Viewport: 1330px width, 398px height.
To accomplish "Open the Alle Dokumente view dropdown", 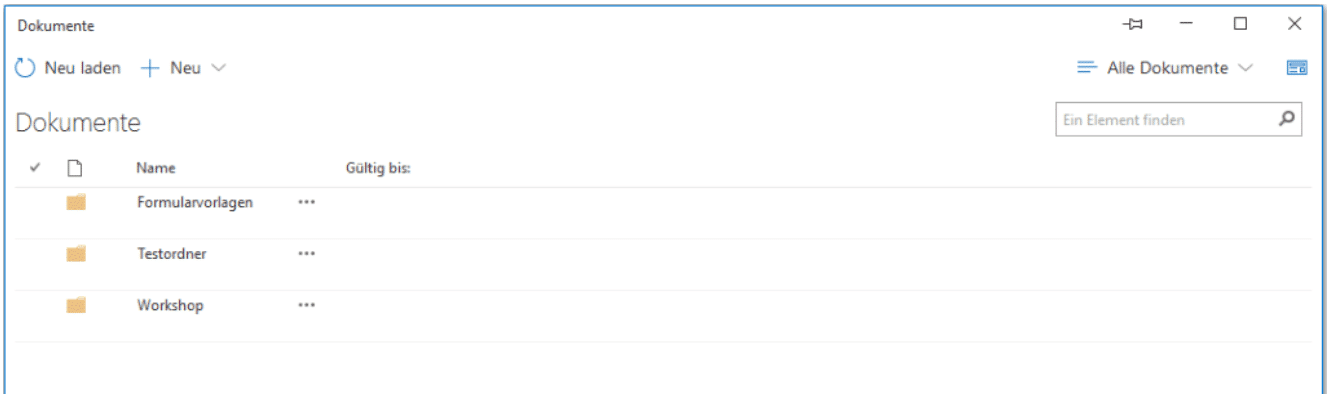I will [x=1165, y=68].
